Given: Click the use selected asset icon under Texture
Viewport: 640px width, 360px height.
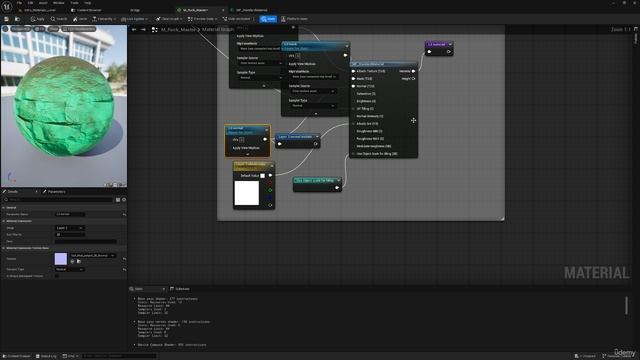Looking at the screenshot, I should click(x=73, y=262).
